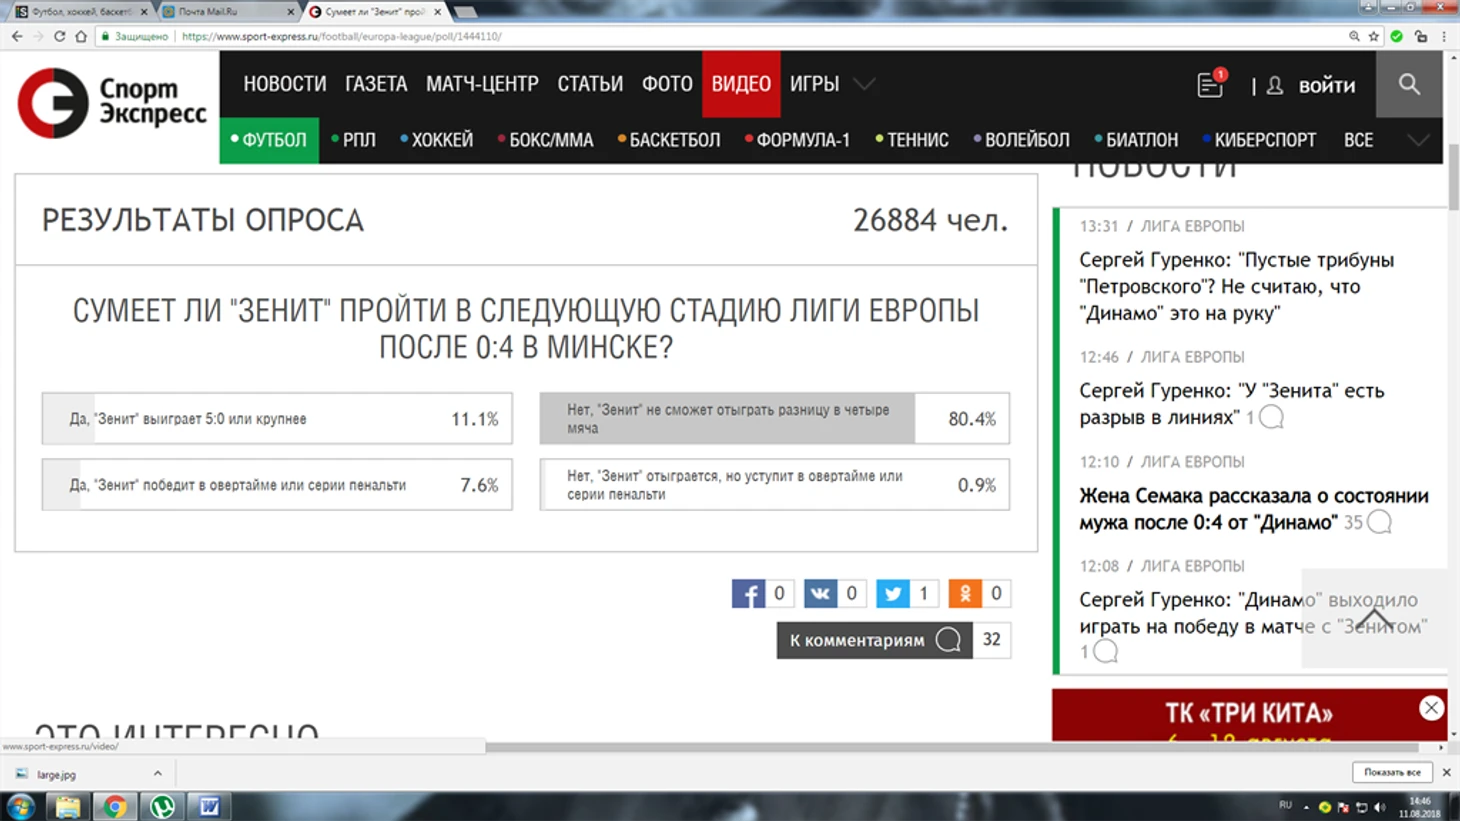The width and height of the screenshot is (1460, 821).
Task: Open the Sport-Express logo home link
Action: (x=112, y=103)
